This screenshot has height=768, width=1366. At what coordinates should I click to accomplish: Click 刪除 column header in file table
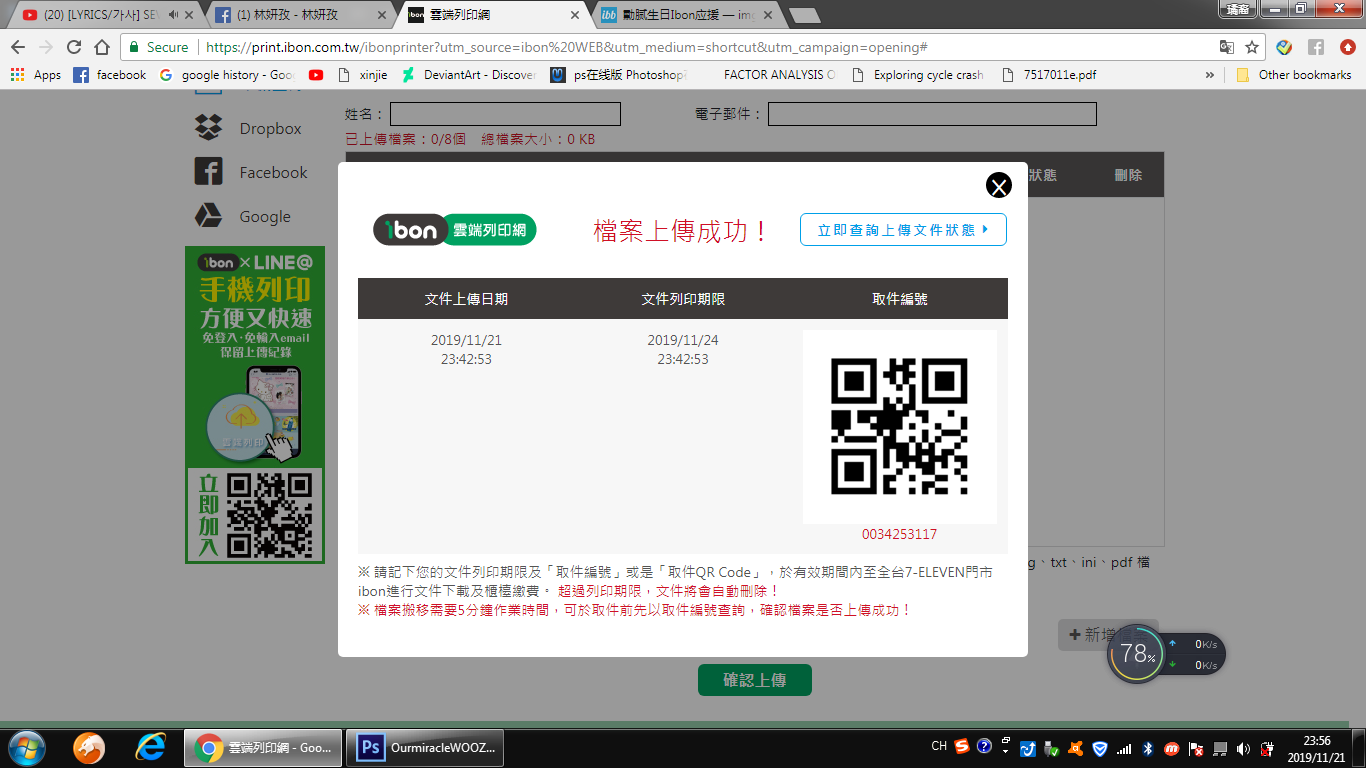tap(1128, 175)
